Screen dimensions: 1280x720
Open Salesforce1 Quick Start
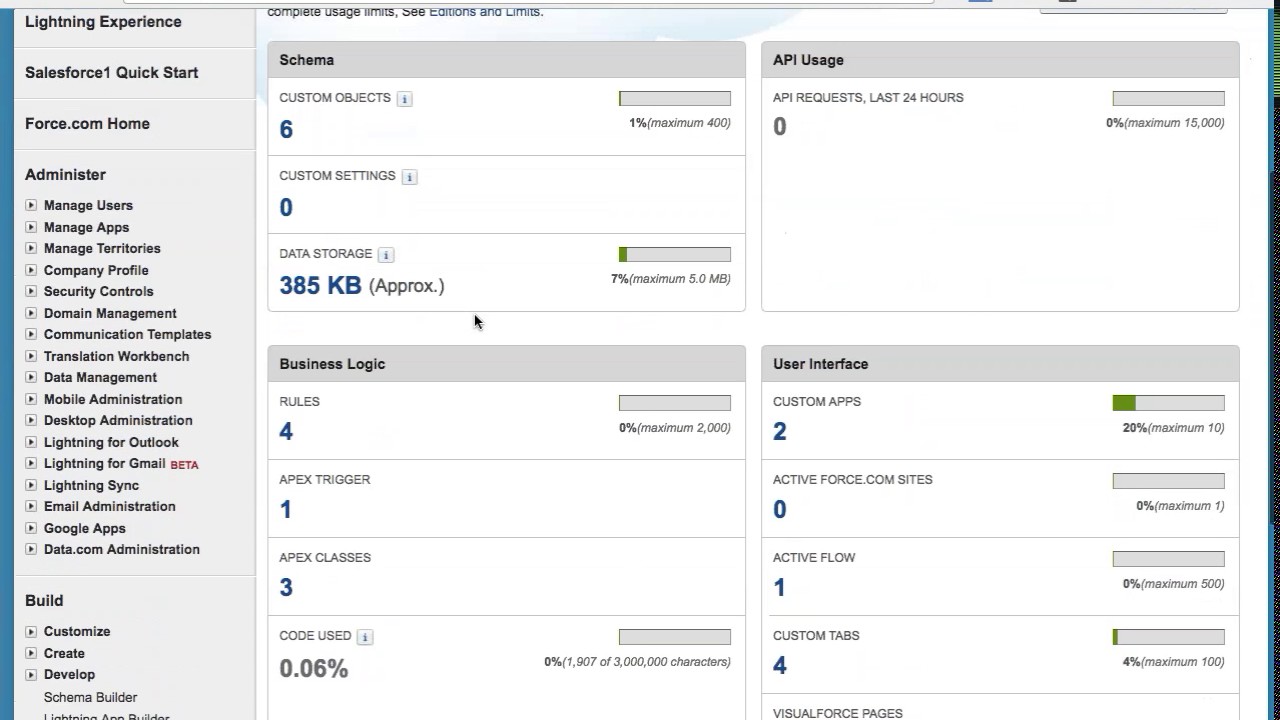(111, 73)
